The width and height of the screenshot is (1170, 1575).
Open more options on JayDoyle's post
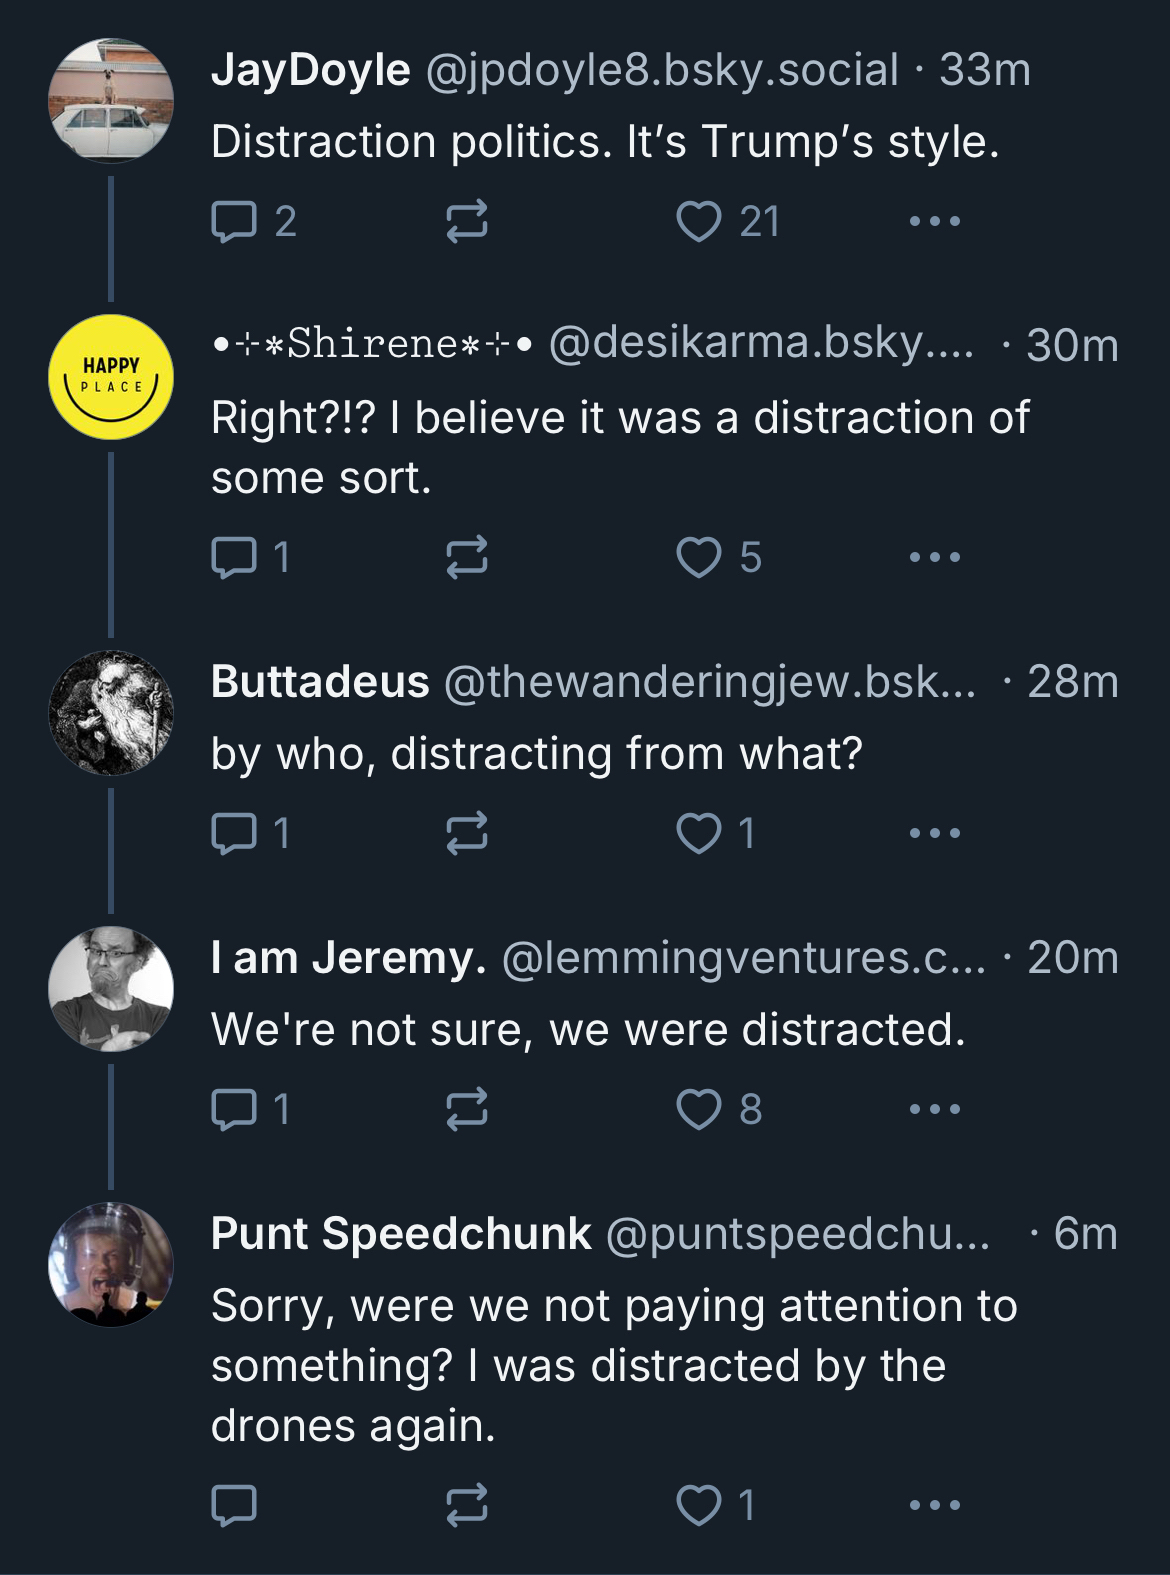(934, 222)
